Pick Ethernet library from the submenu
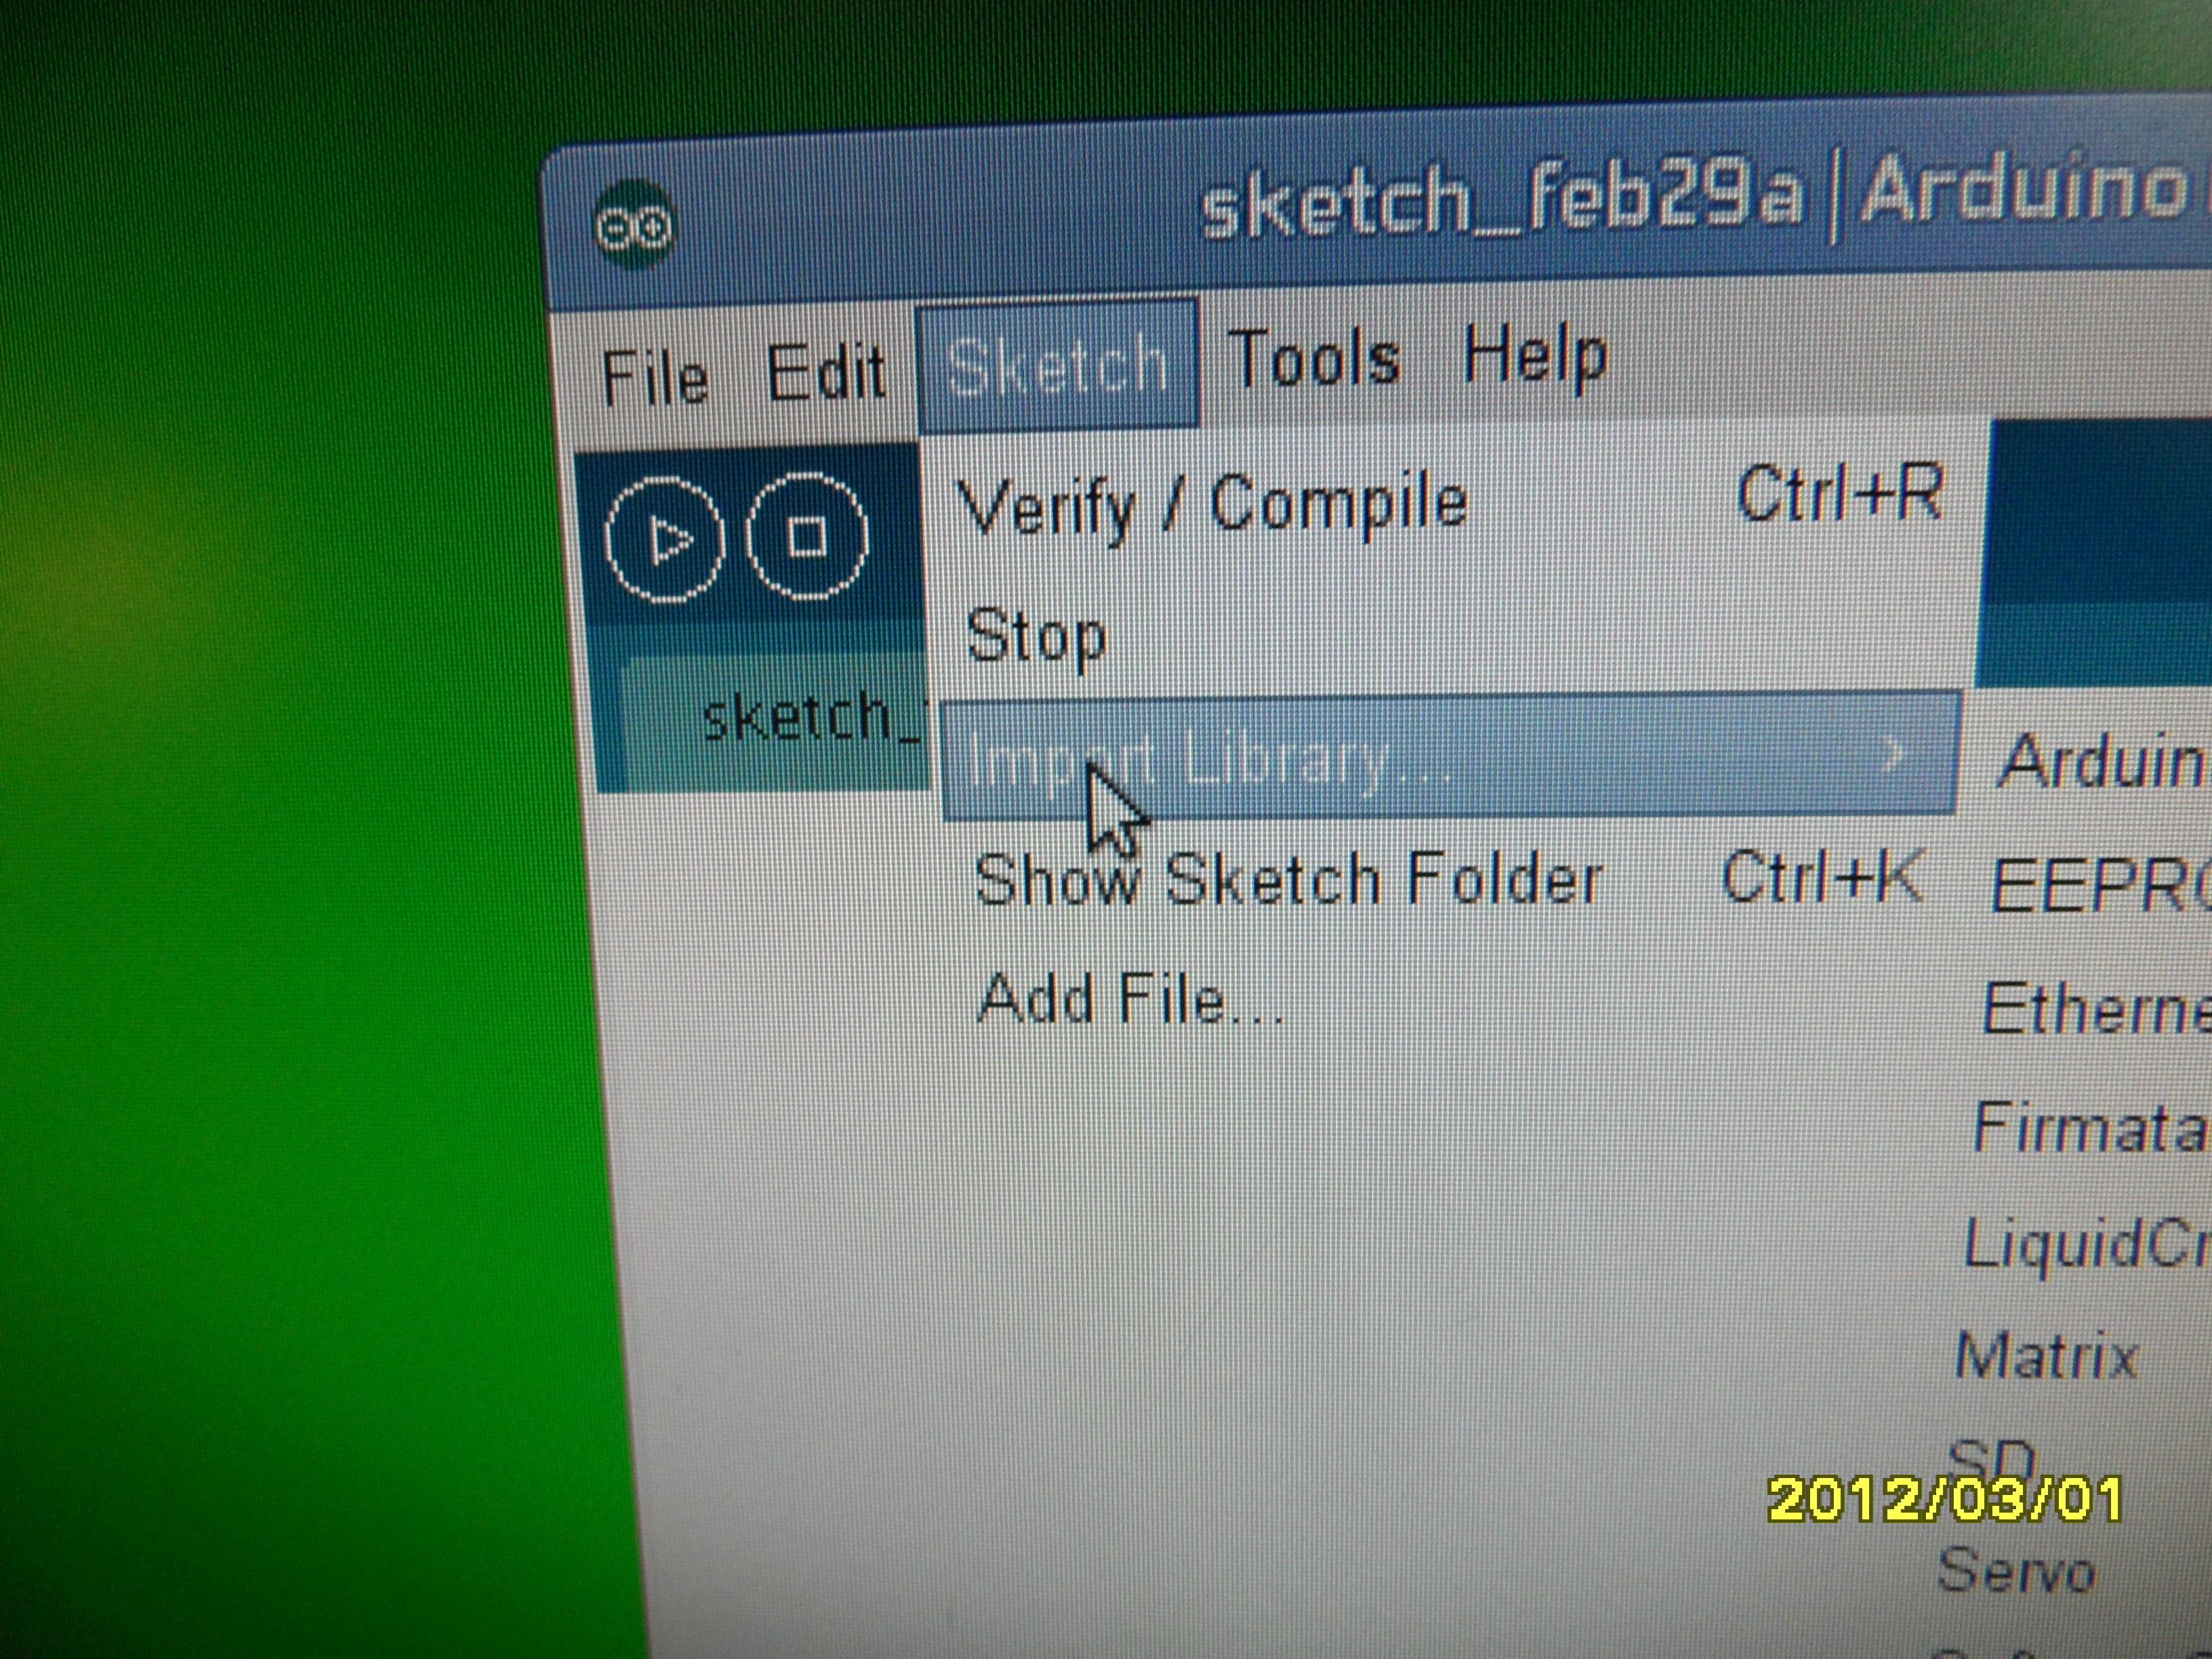The height and width of the screenshot is (1659, 2212). [x=2097, y=1009]
